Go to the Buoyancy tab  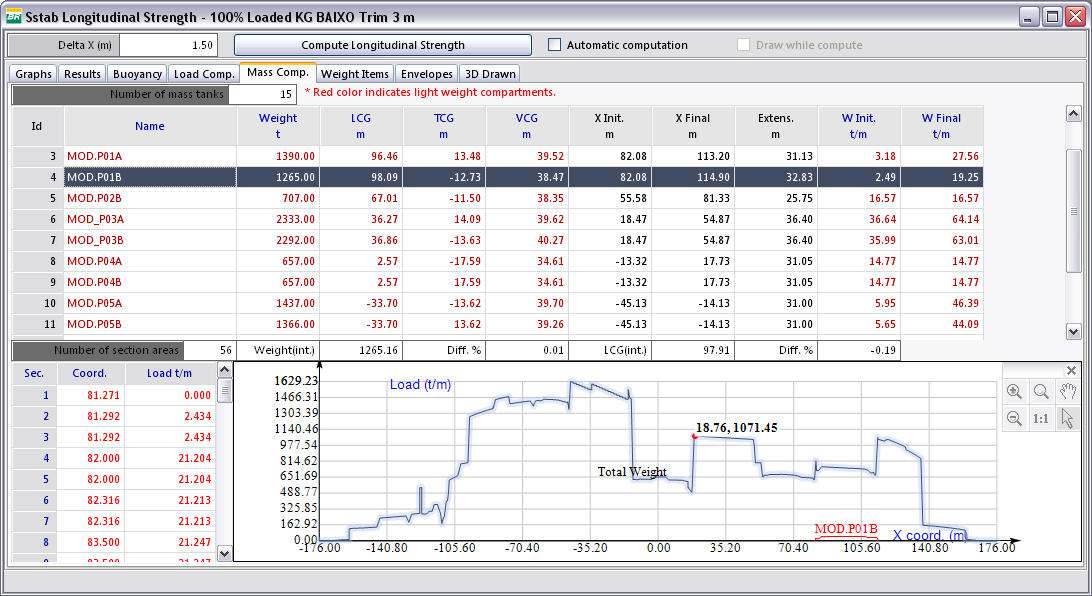[x=137, y=74]
